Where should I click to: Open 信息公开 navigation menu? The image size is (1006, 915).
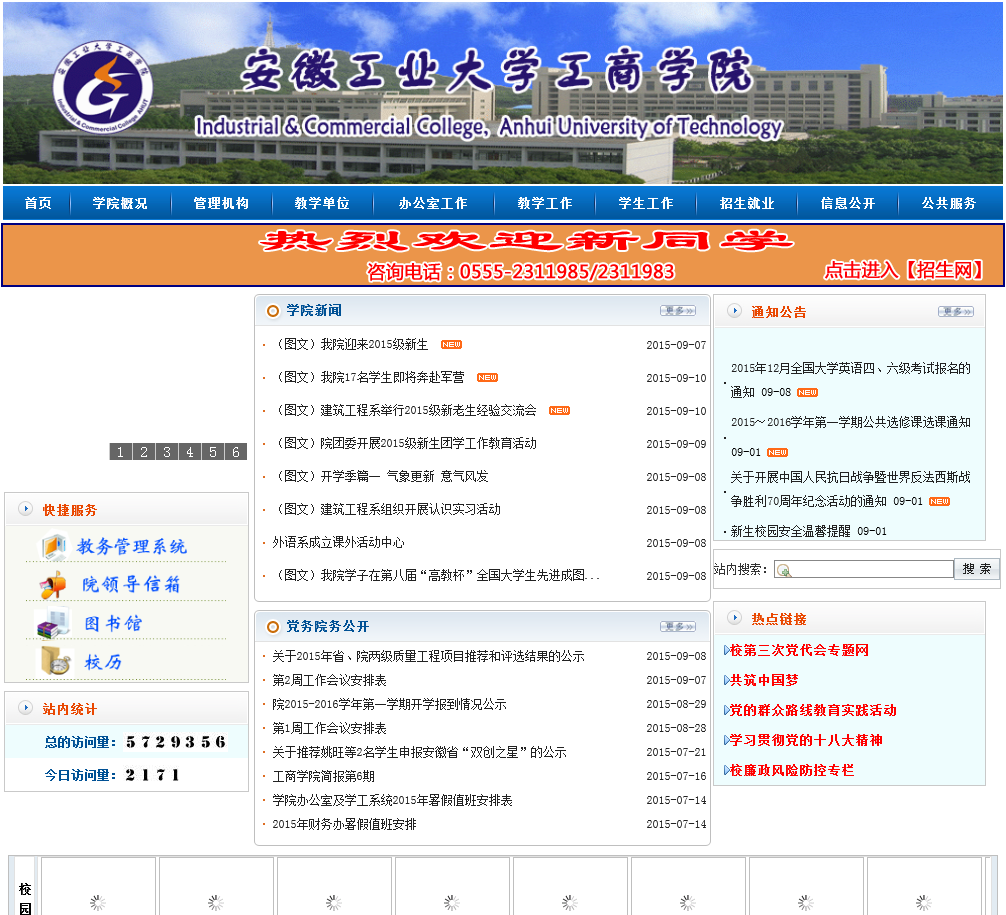[x=848, y=203]
